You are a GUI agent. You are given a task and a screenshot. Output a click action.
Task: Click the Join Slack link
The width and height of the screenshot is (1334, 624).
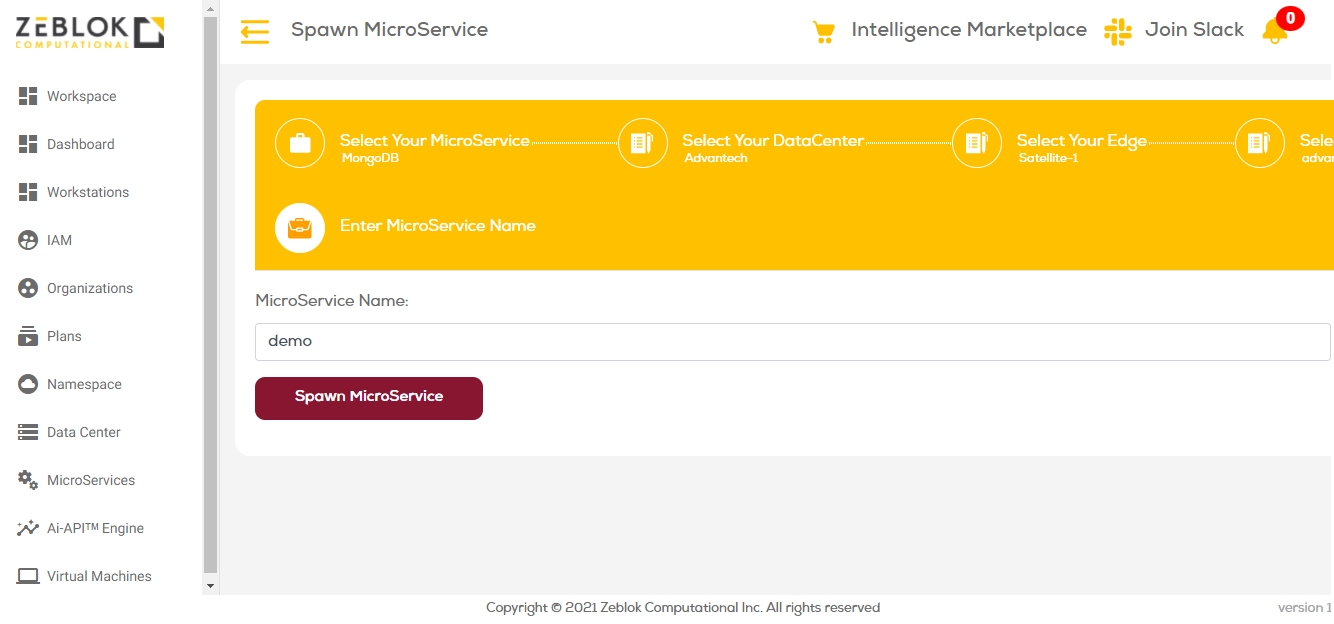[1194, 30]
